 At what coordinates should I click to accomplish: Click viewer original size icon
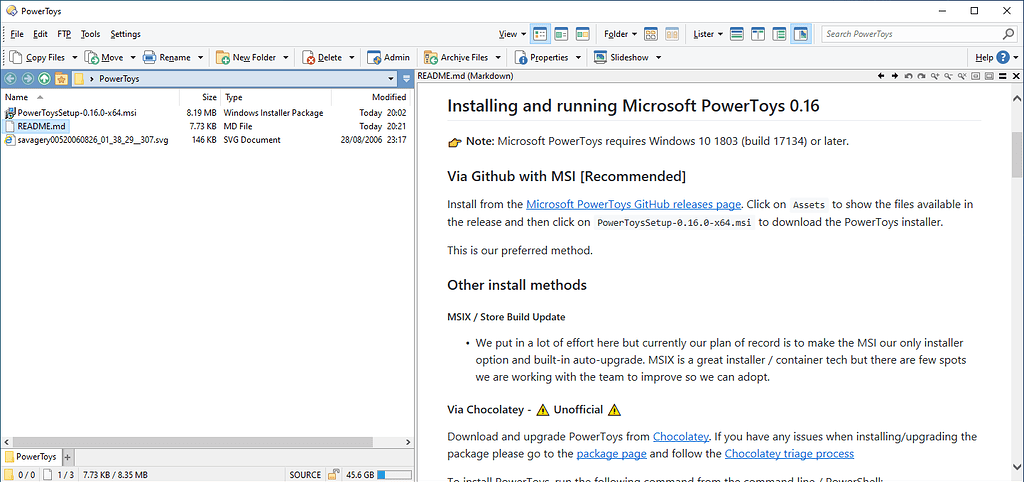coord(975,76)
